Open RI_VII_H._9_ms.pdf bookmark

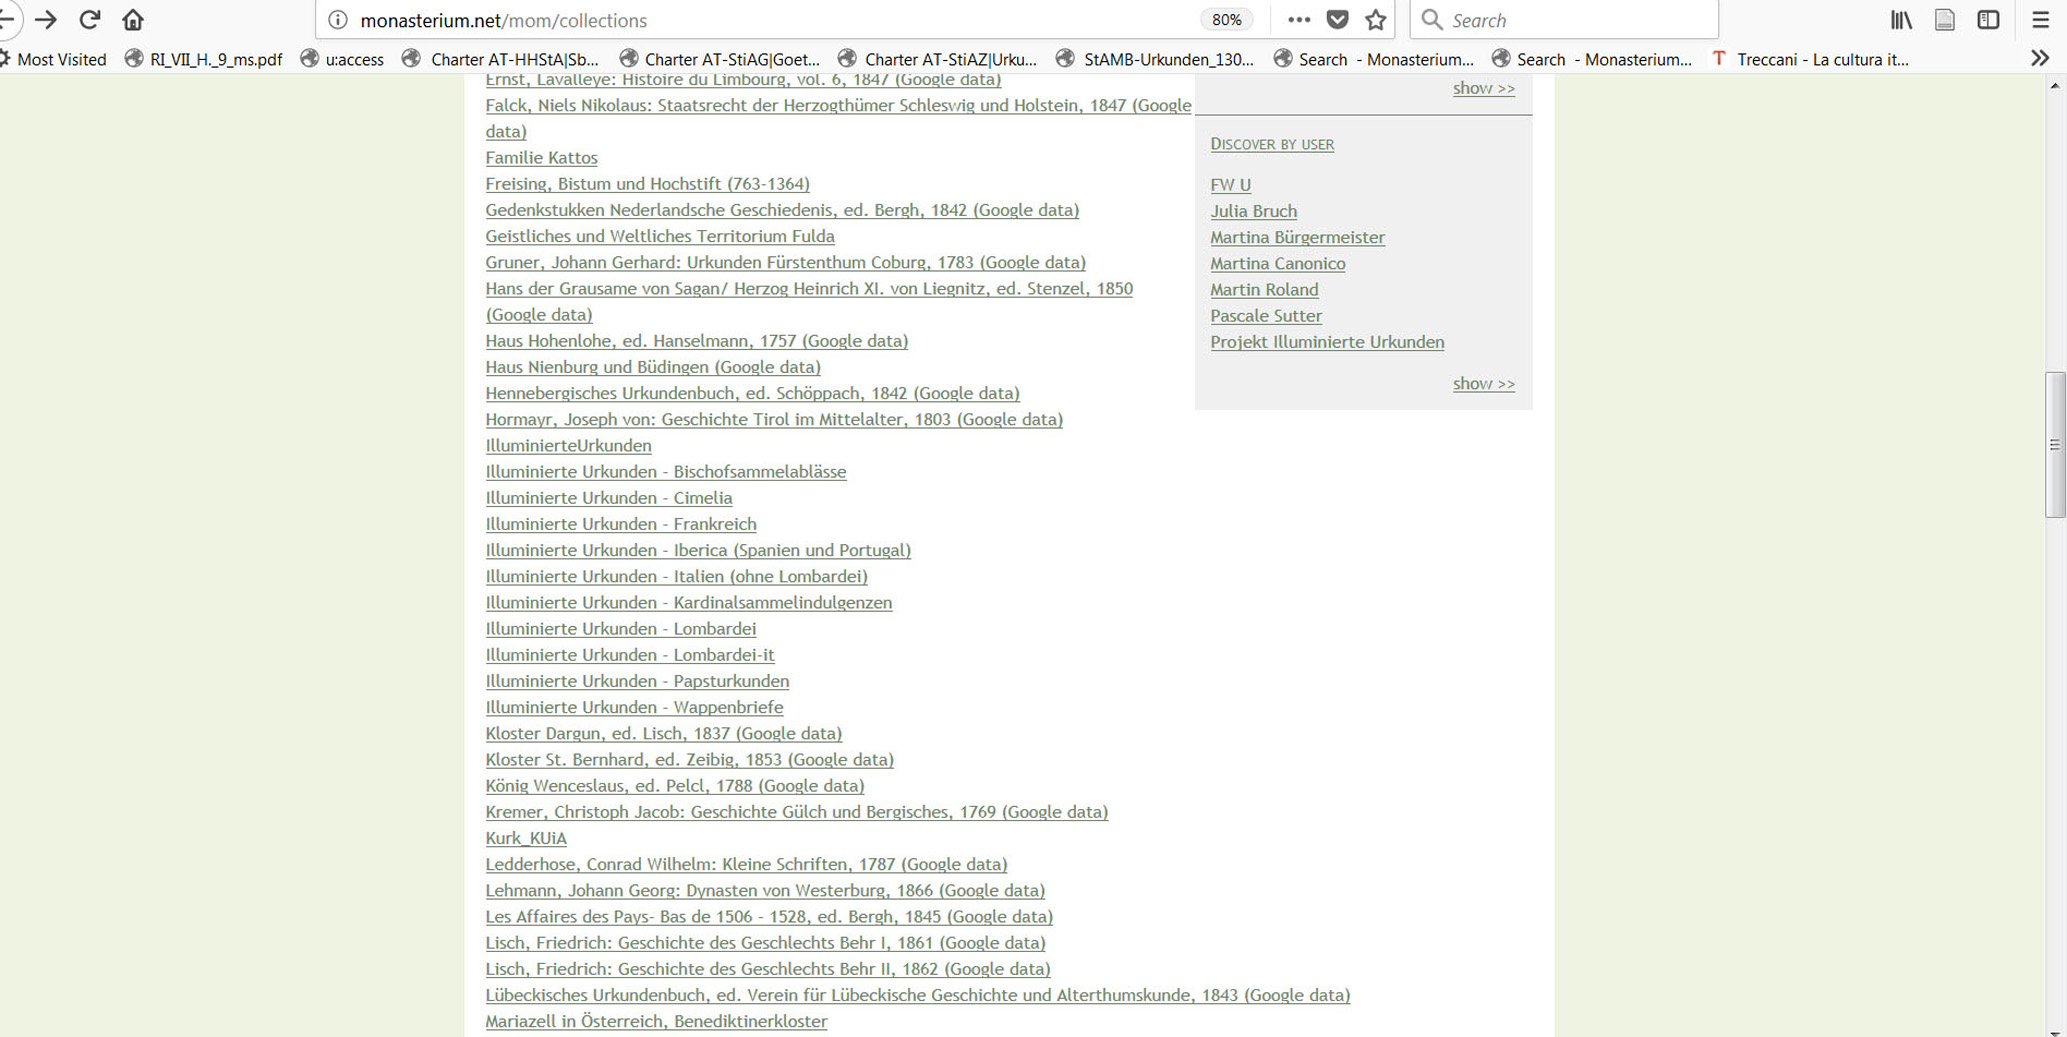(x=203, y=59)
